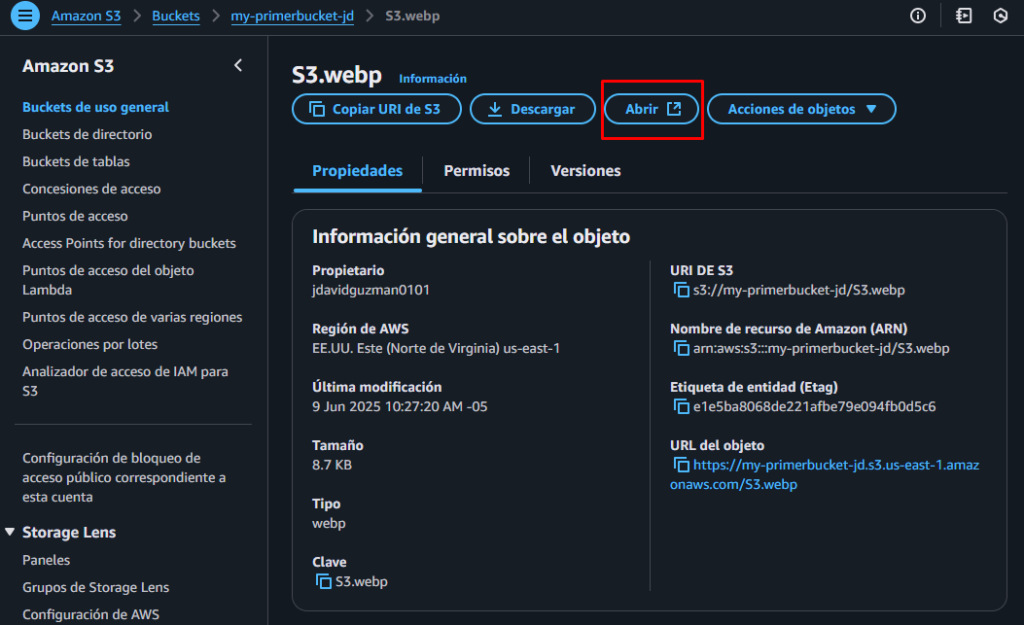Click the Información link
The width and height of the screenshot is (1024, 625).
pos(433,78)
